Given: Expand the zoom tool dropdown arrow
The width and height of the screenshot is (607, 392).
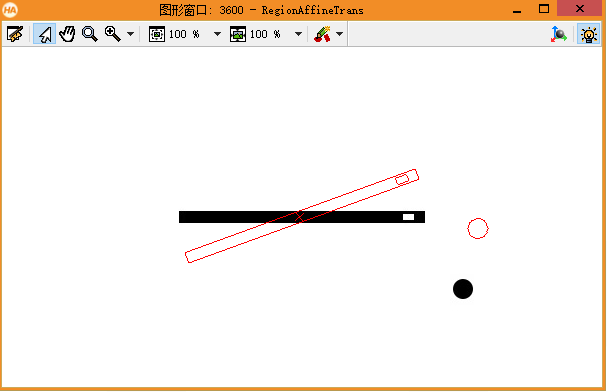Looking at the screenshot, I should pyautogui.click(x=131, y=34).
